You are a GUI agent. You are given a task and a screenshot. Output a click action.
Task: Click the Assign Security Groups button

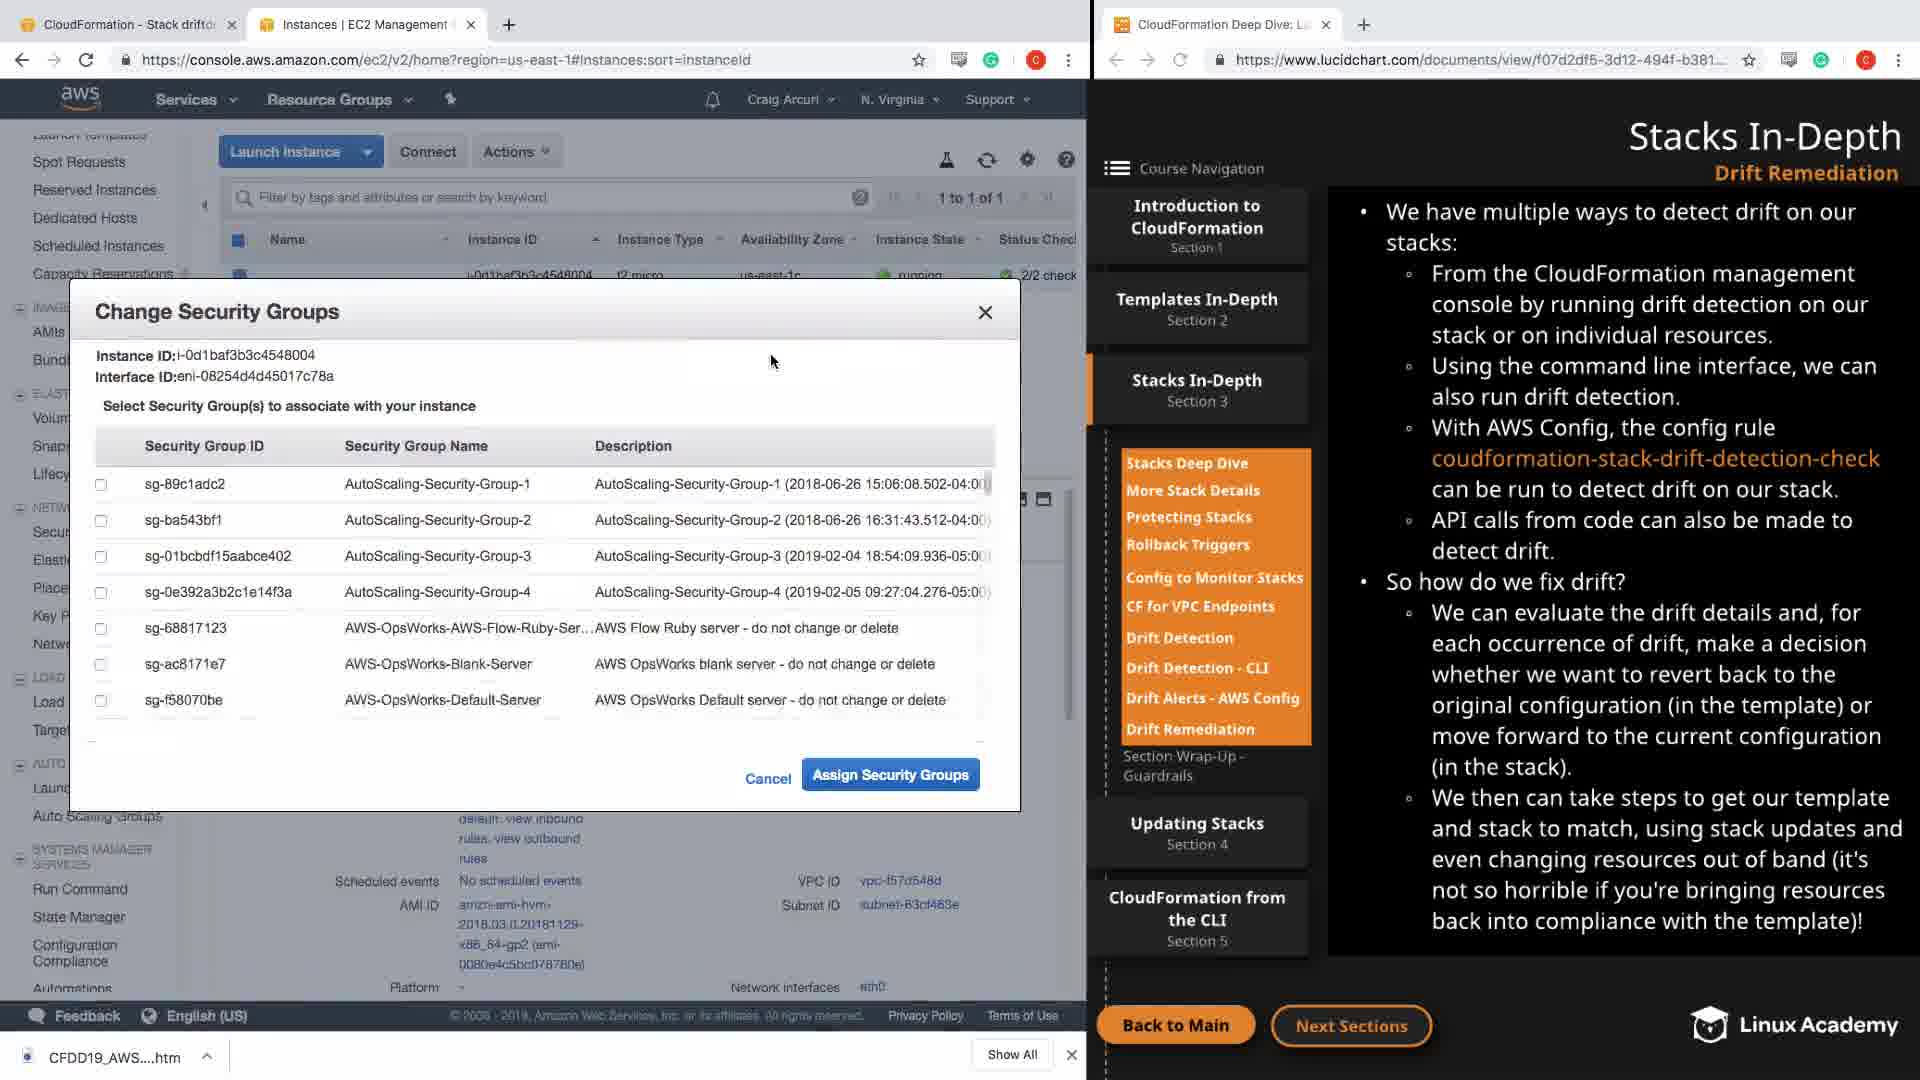[890, 775]
